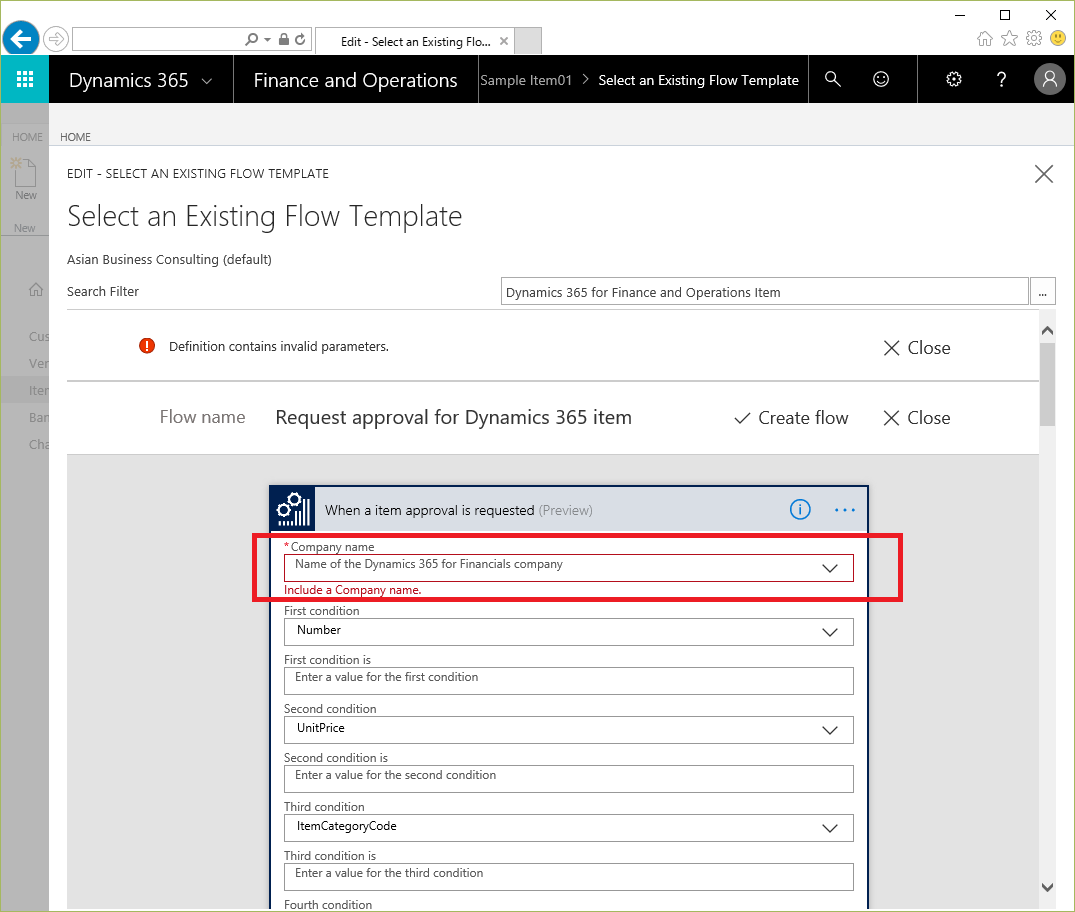This screenshot has width=1075, height=912.
Task: Click the info icon on the trigger card
Action: click(x=800, y=509)
